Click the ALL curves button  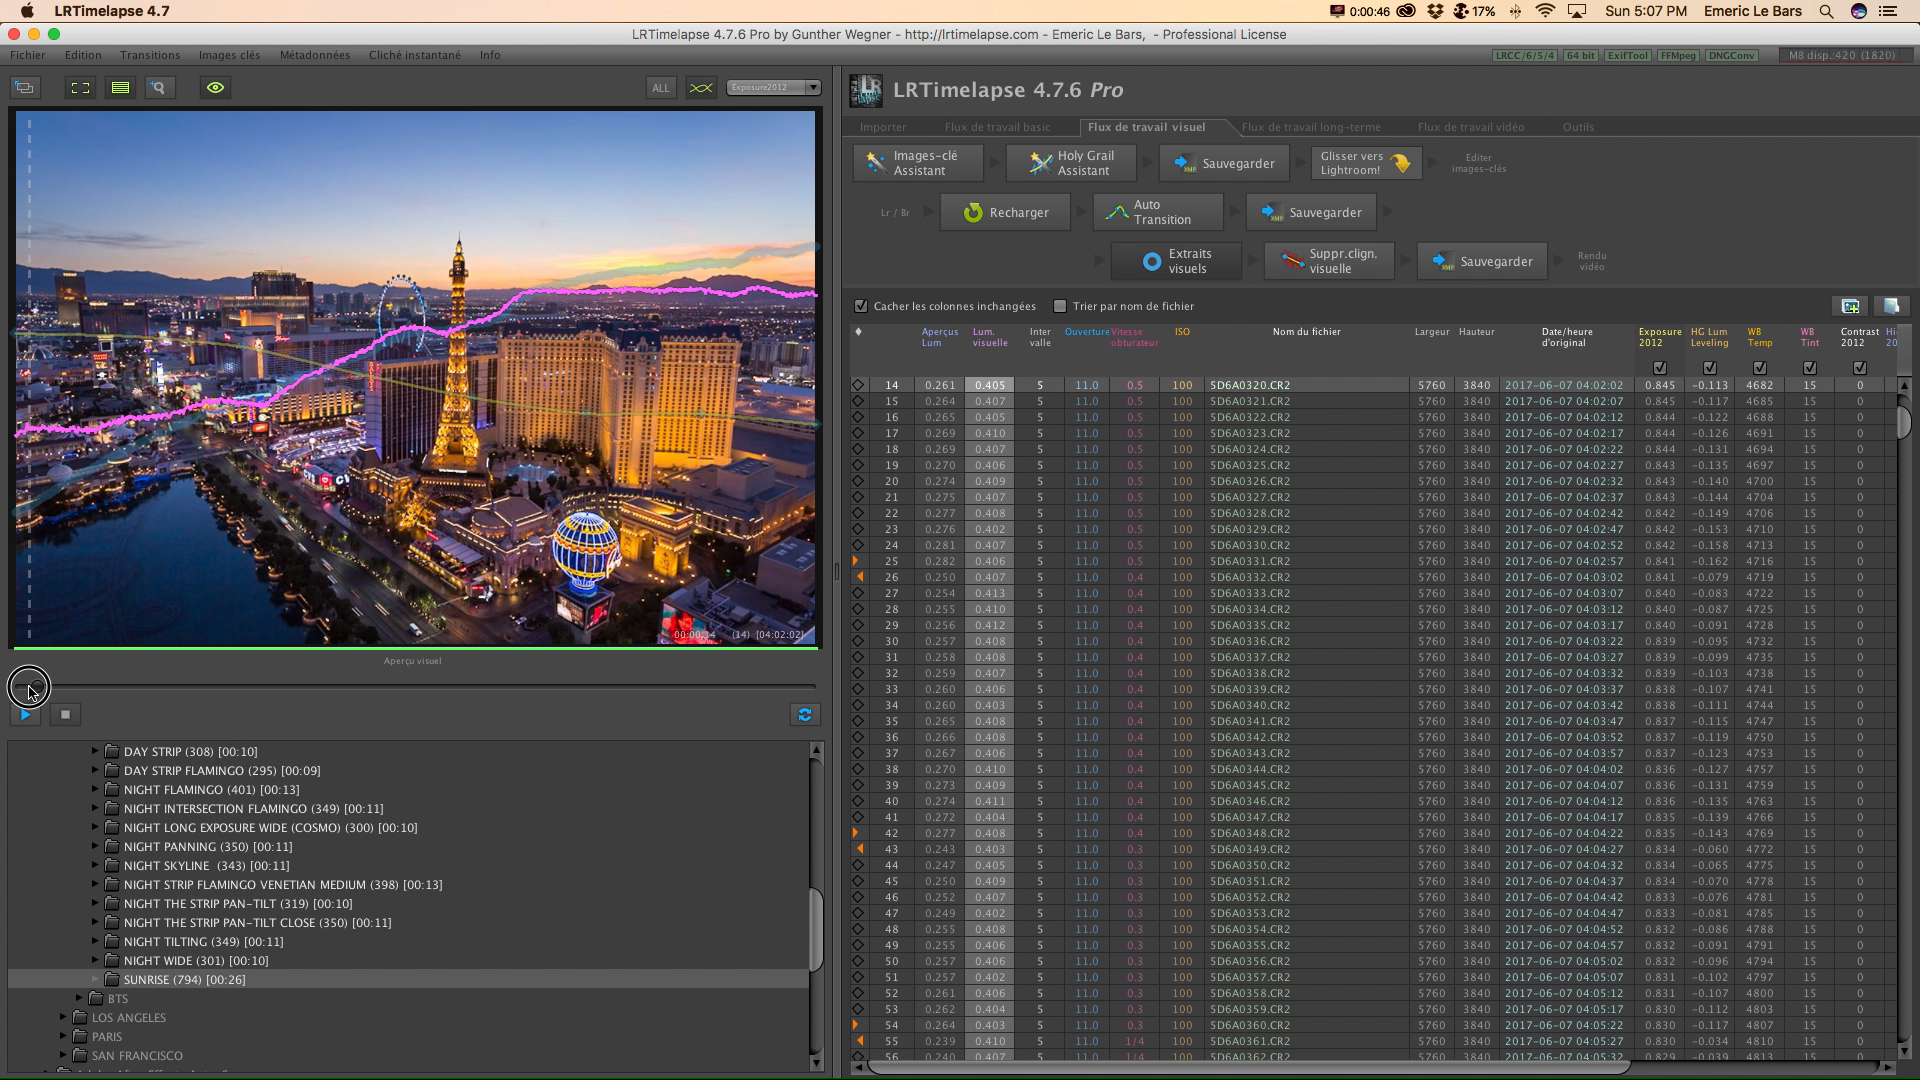click(661, 88)
